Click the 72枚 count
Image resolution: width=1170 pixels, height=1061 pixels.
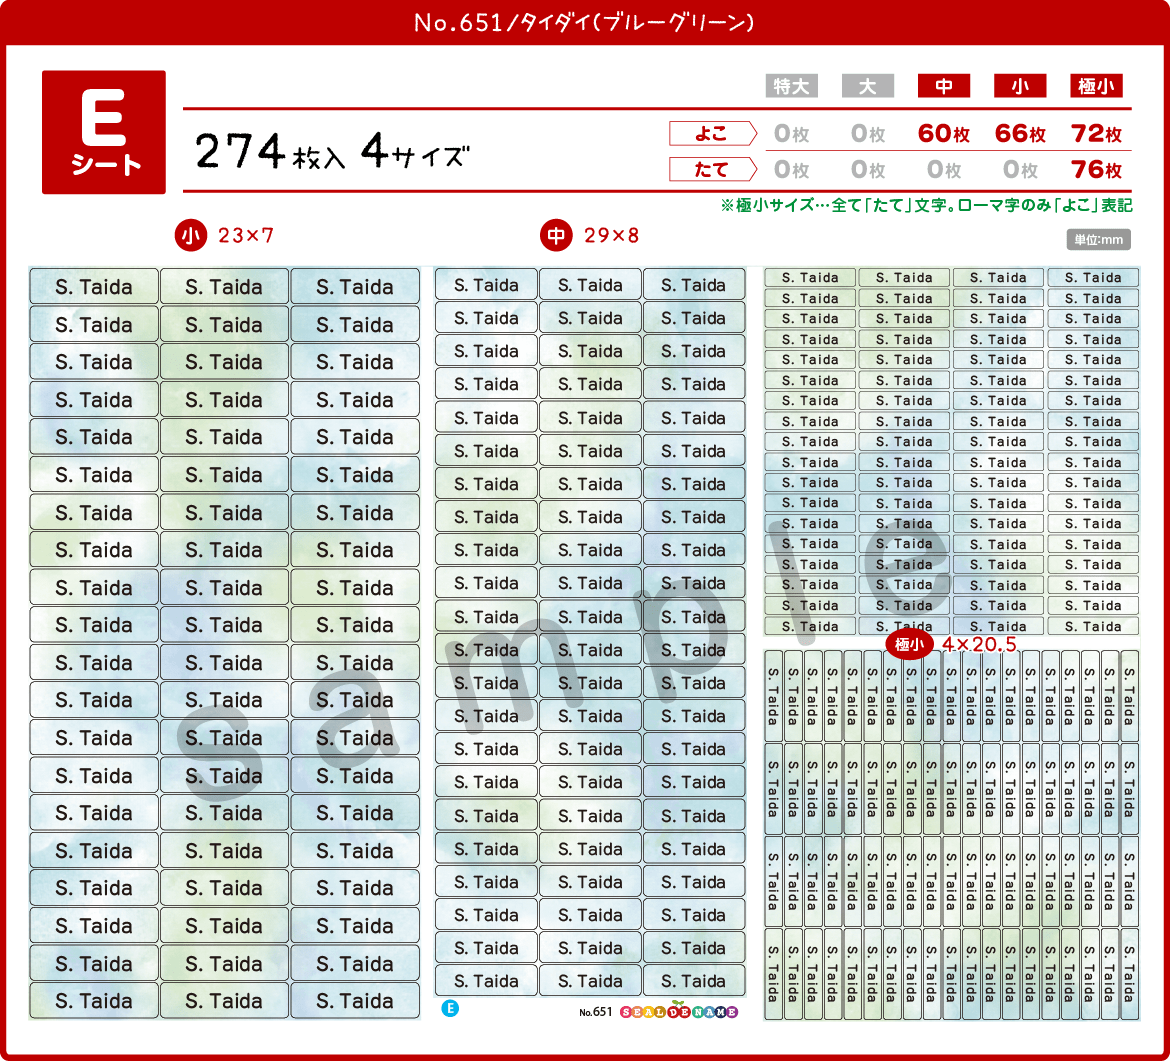click(x=1096, y=134)
